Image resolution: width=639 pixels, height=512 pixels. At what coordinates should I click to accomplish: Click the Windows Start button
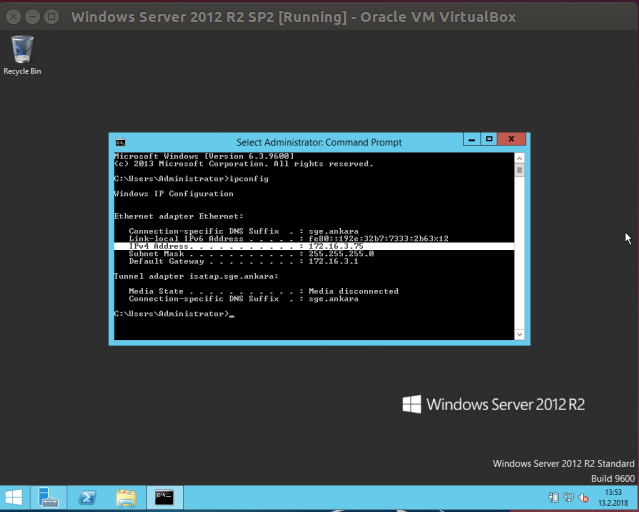[14, 498]
